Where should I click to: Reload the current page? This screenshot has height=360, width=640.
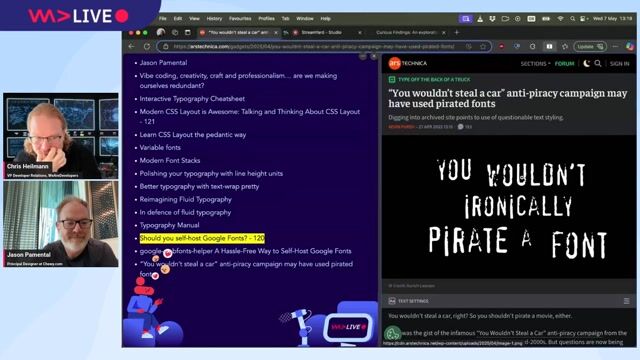pyautogui.click(x=147, y=47)
